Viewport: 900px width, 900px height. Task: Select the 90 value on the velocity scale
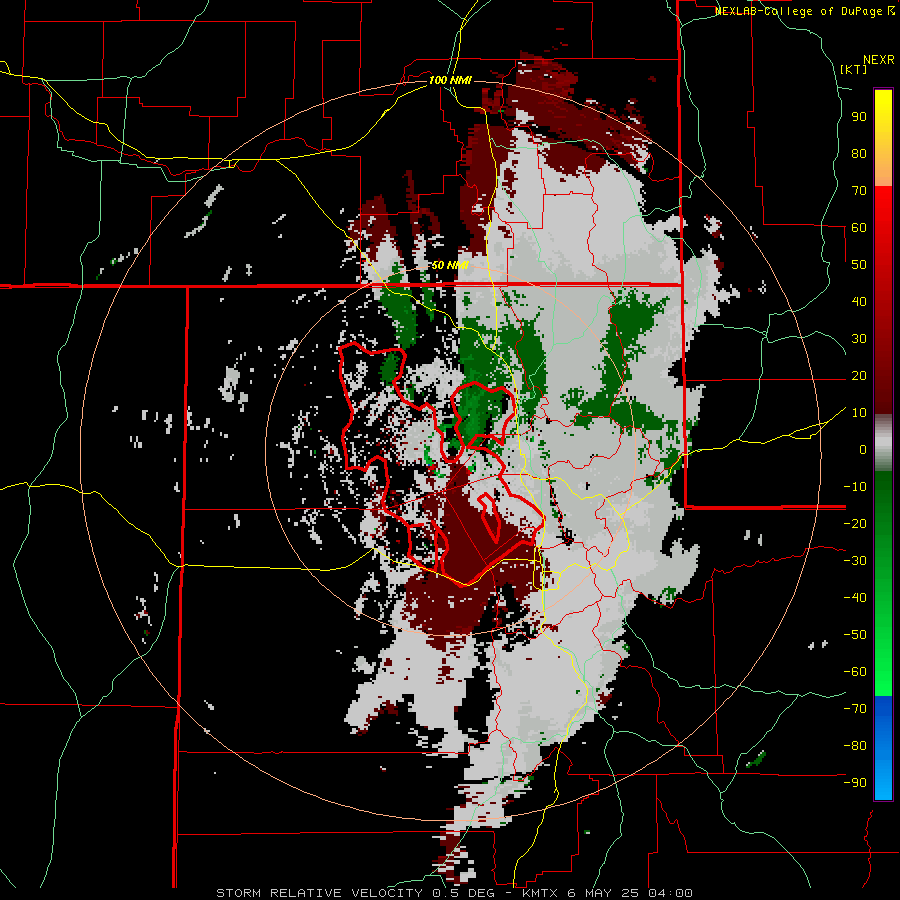(859, 117)
